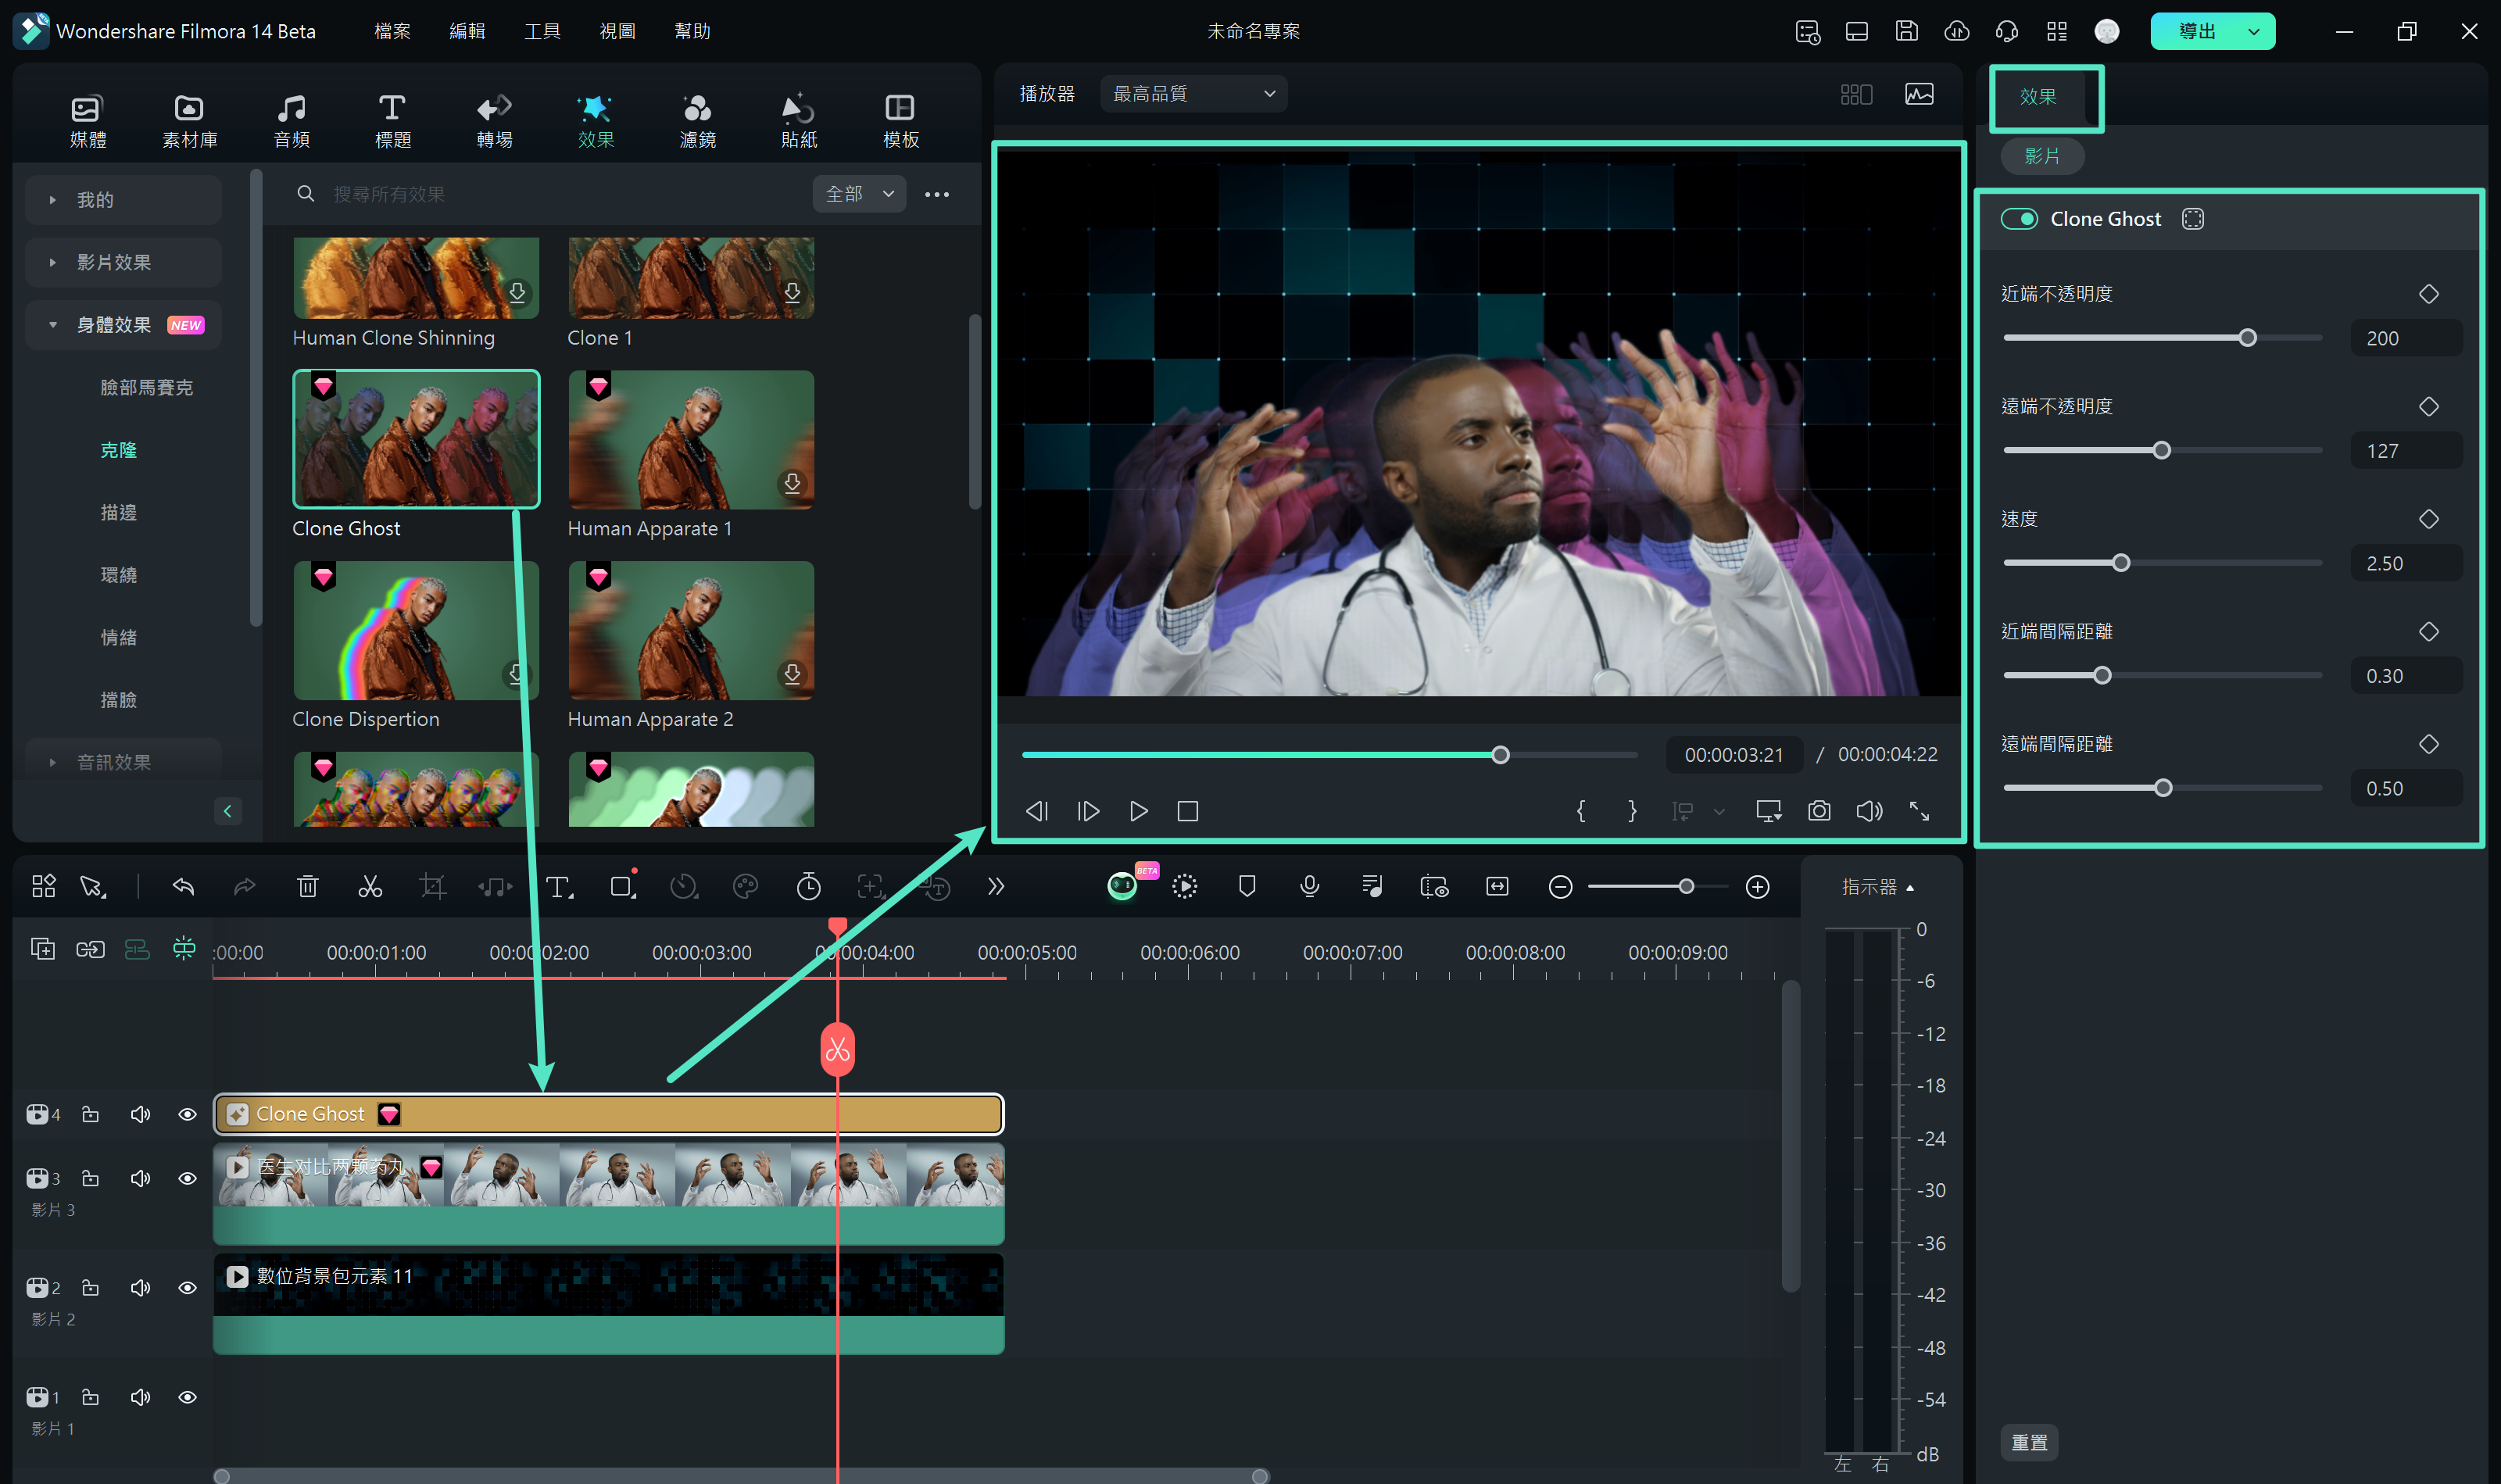Click the headset support icon in title bar
2501x1484 pixels.
[x=2006, y=31]
